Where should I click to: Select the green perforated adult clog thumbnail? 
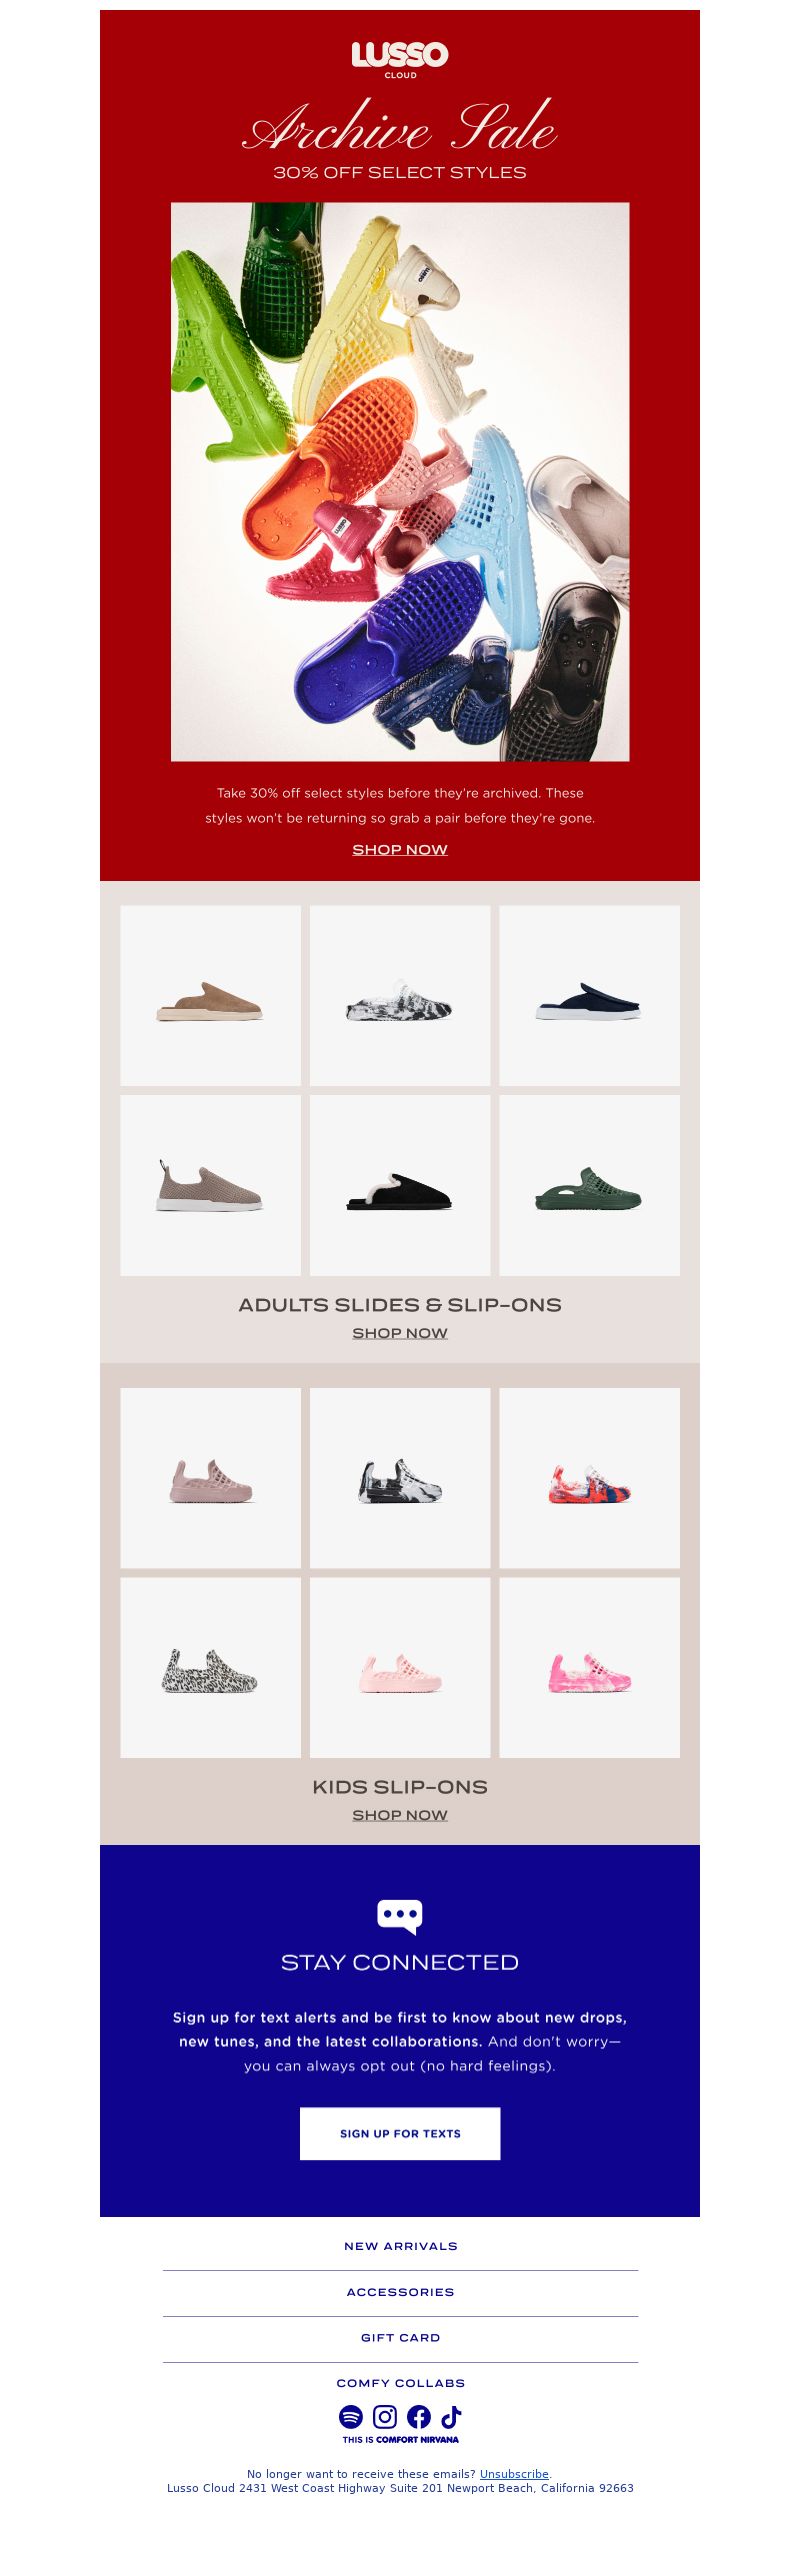click(x=589, y=1185)
